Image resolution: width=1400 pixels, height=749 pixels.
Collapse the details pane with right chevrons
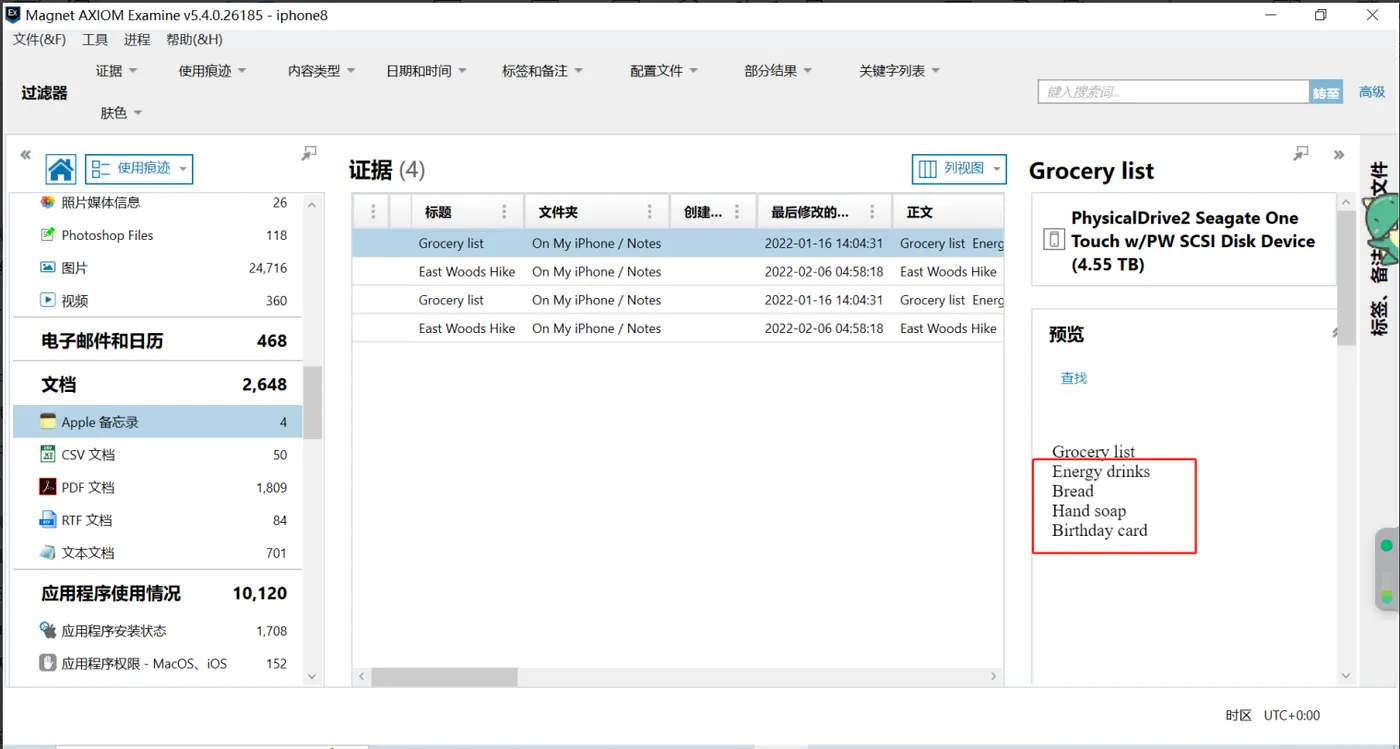pos(1339,155)
